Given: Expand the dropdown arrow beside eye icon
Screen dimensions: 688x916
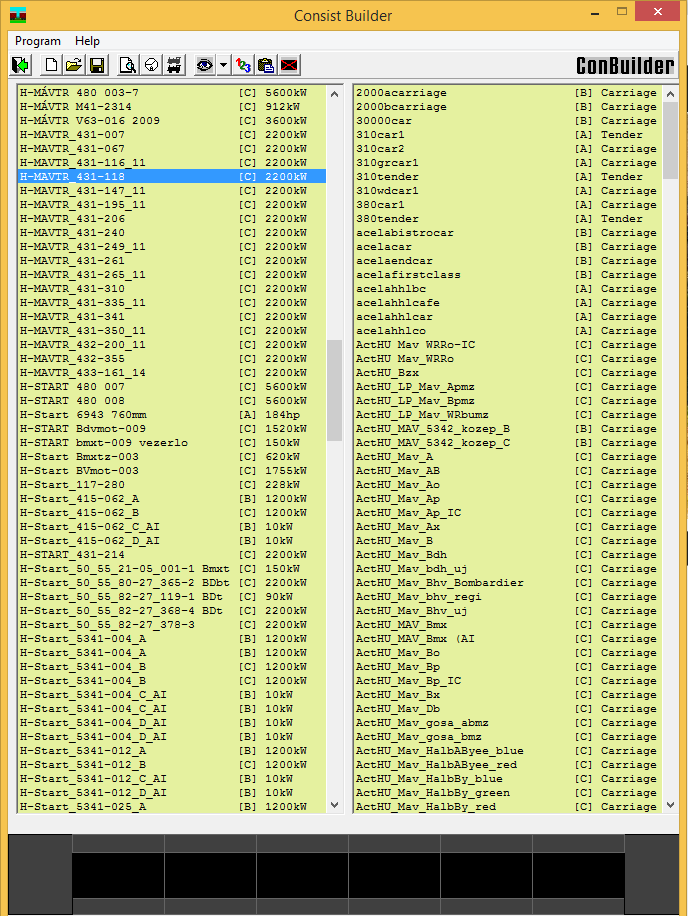Looking at the screenshot, I should pyautogui.click(x=223, y=65).
